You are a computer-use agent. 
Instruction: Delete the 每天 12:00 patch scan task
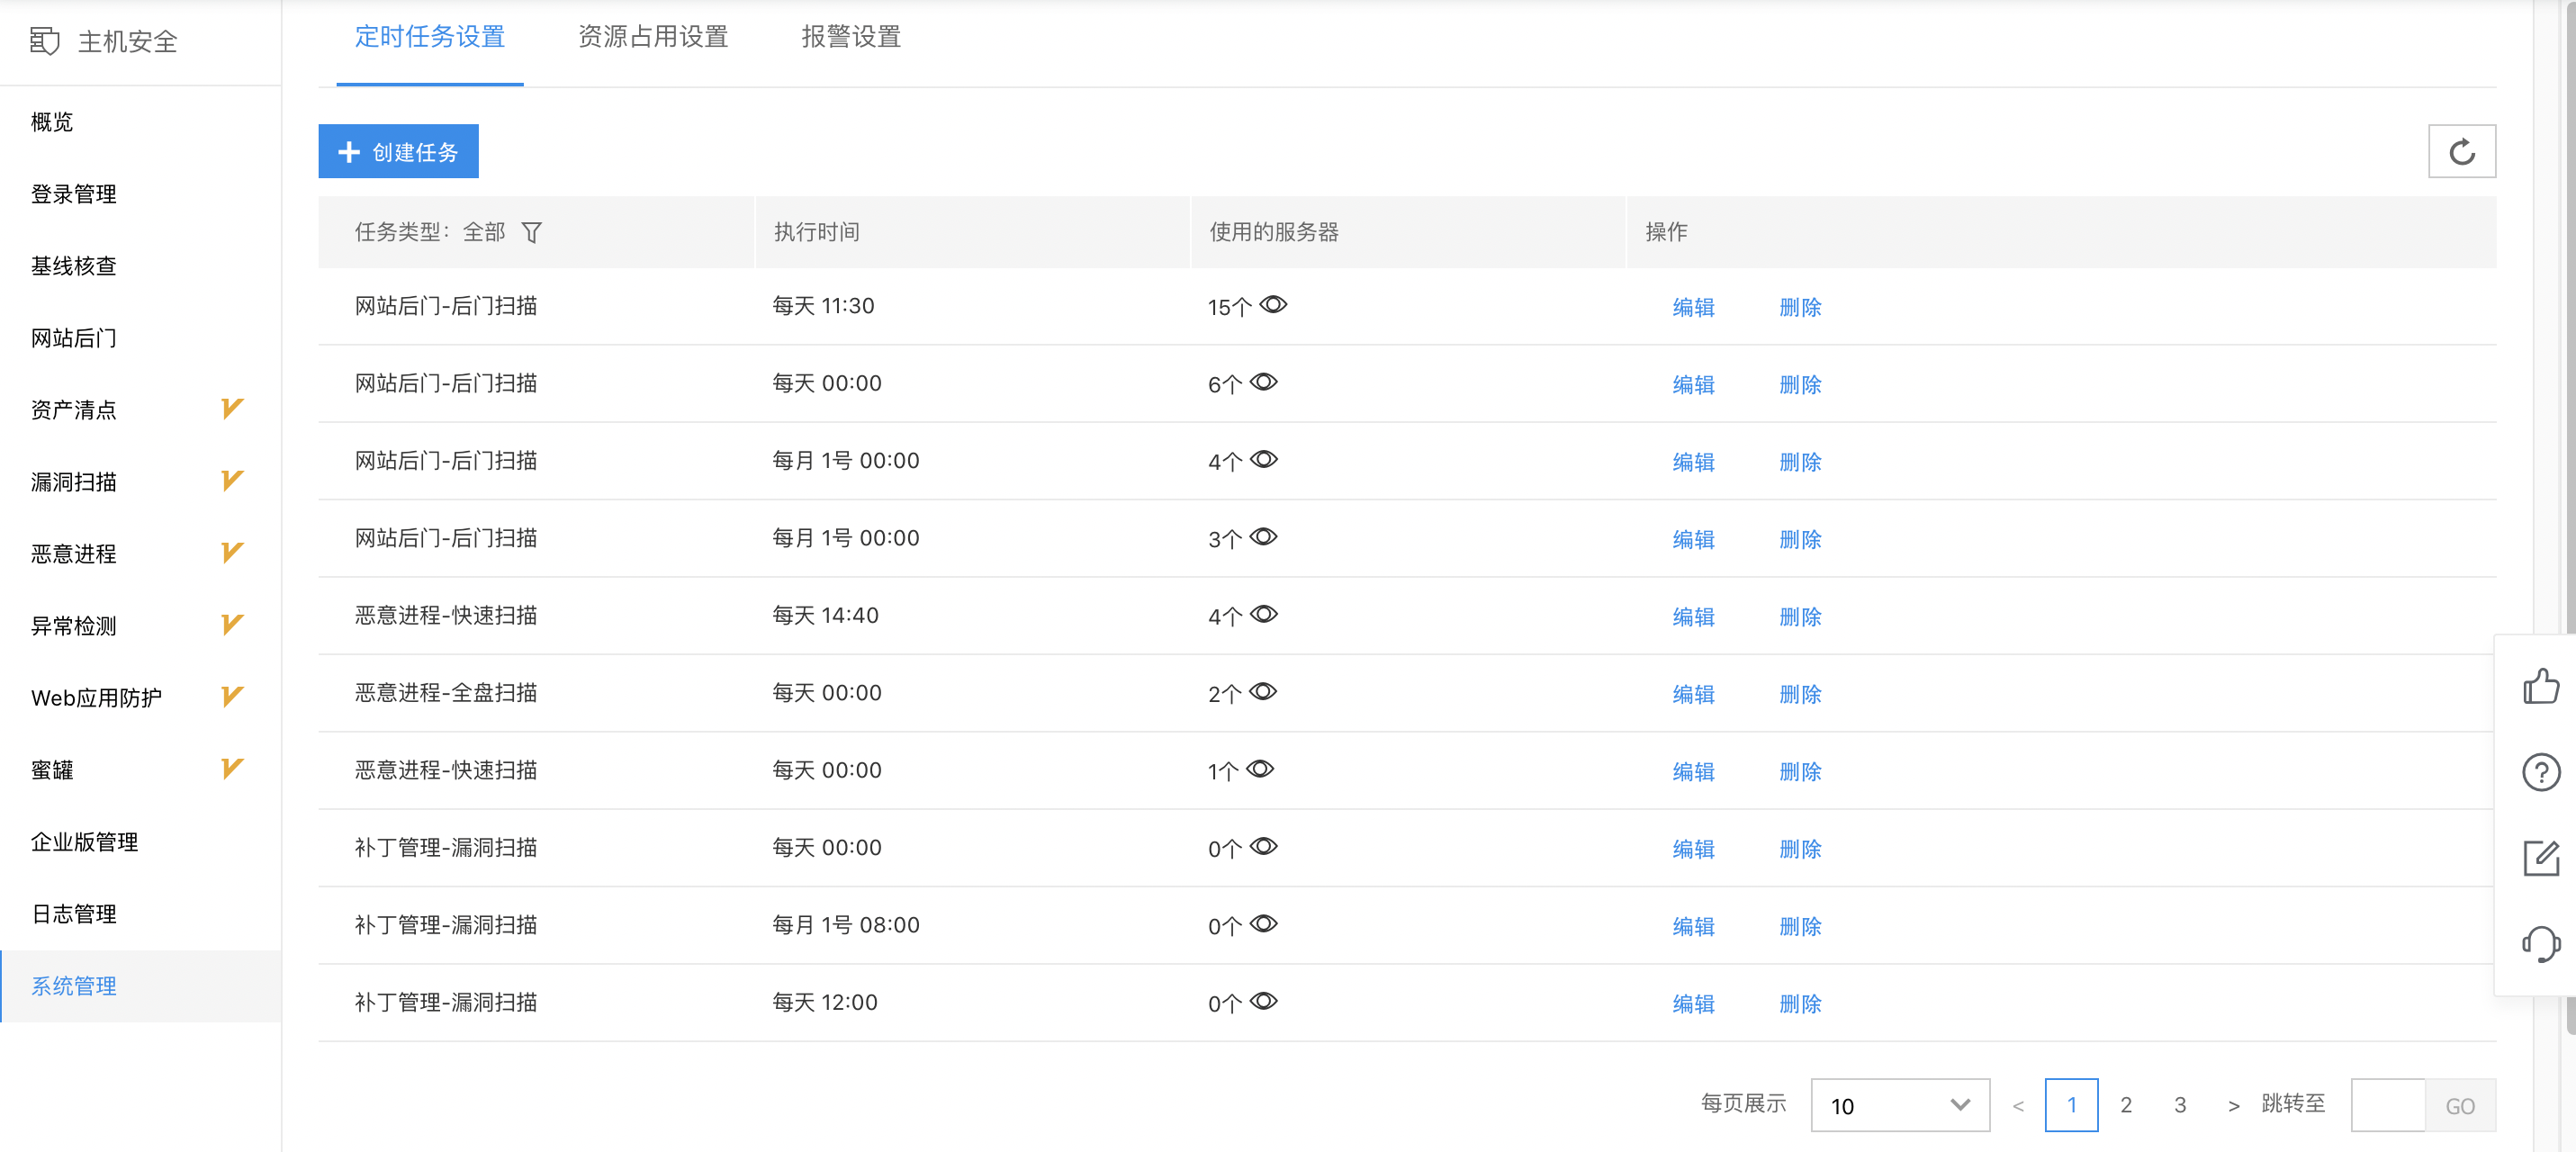(x=1800, y=1004)
